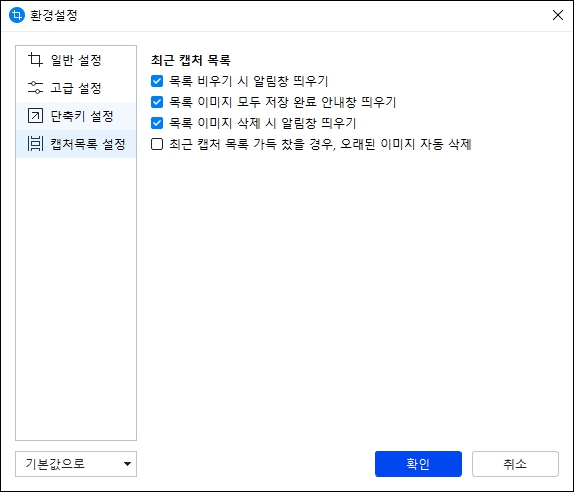Confirm settings with the 확인 button
This screenshot has height=492, width=574.
[418, 464]
